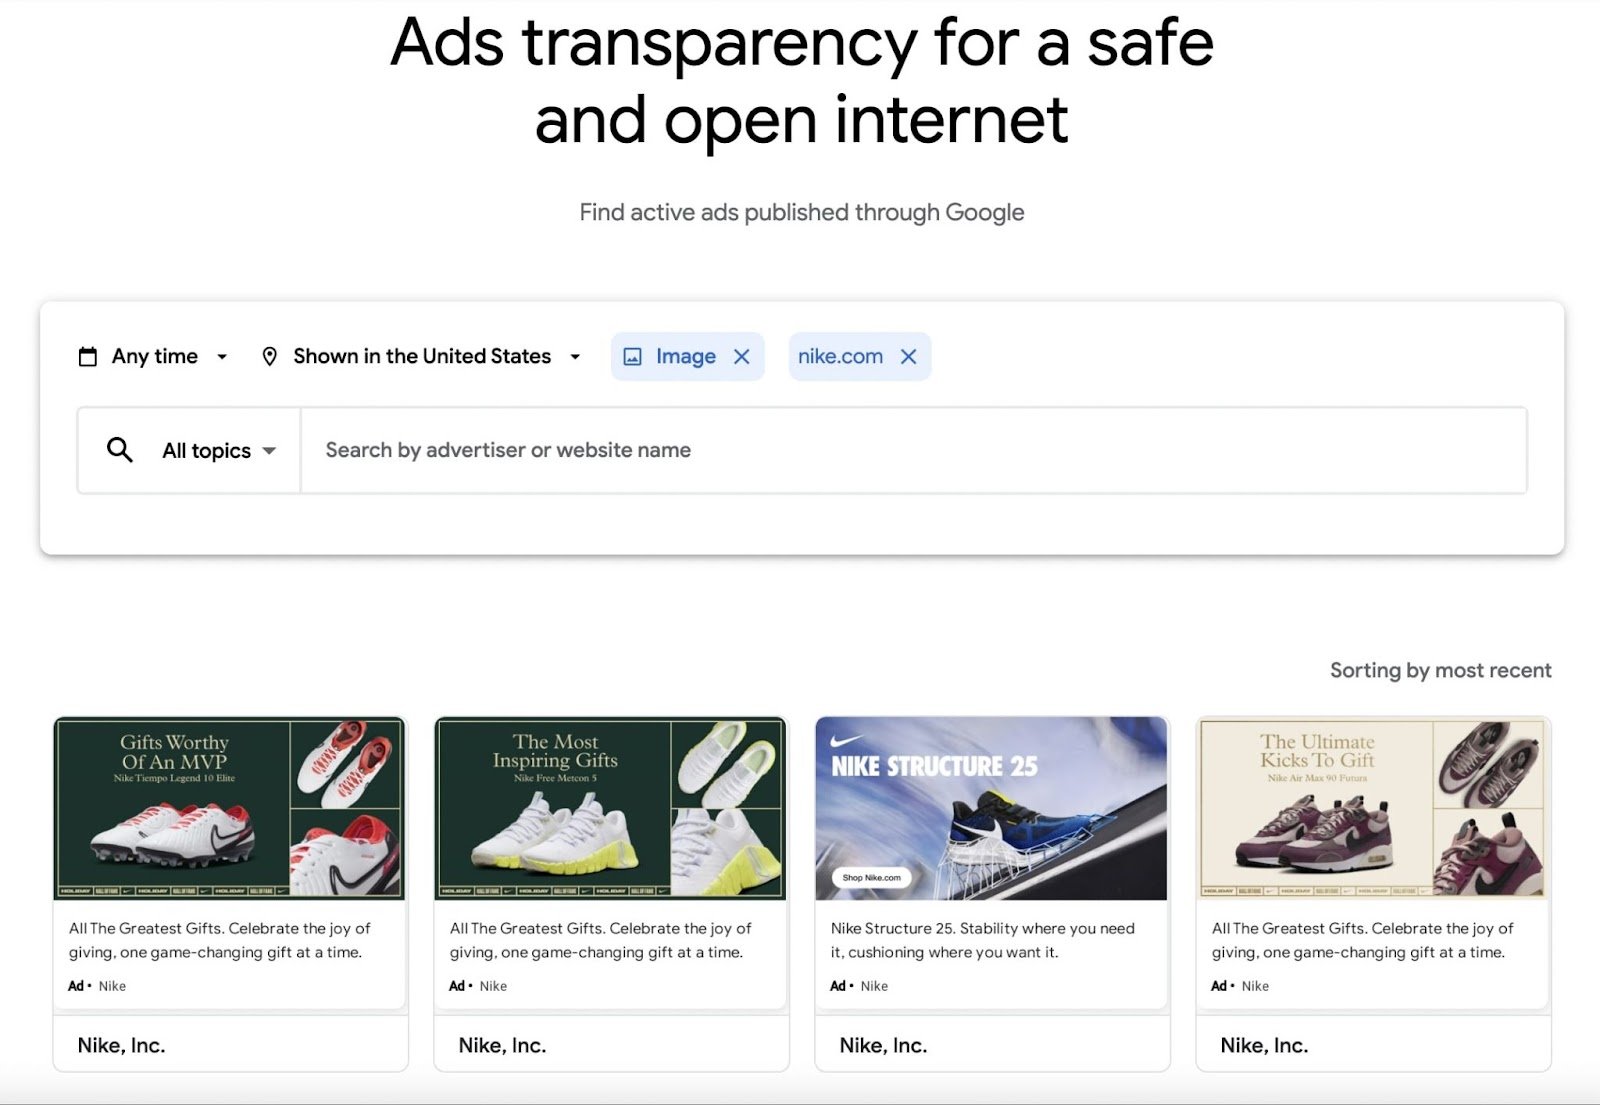Image resolution: width=1600 pixels, height=1105 pixels.
Task: Click Nike, Inc. under the Structure 25 ad
Action: pyautogui.click(x=883, y=1044)
